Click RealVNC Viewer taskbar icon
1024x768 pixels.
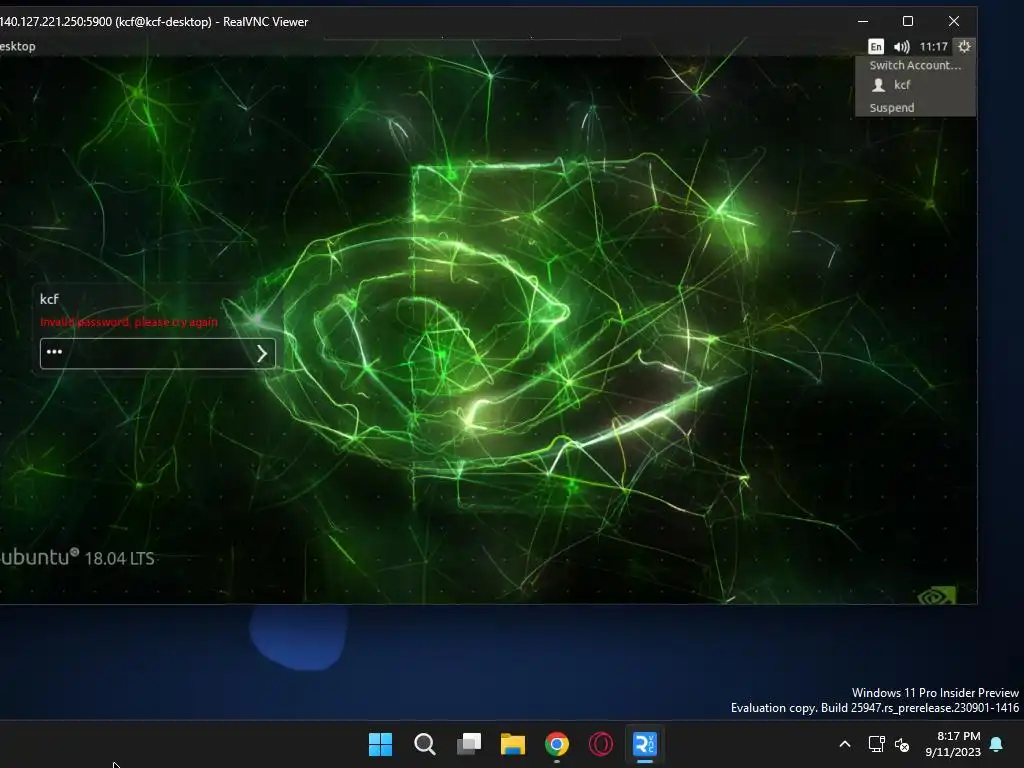coord(645,744)
